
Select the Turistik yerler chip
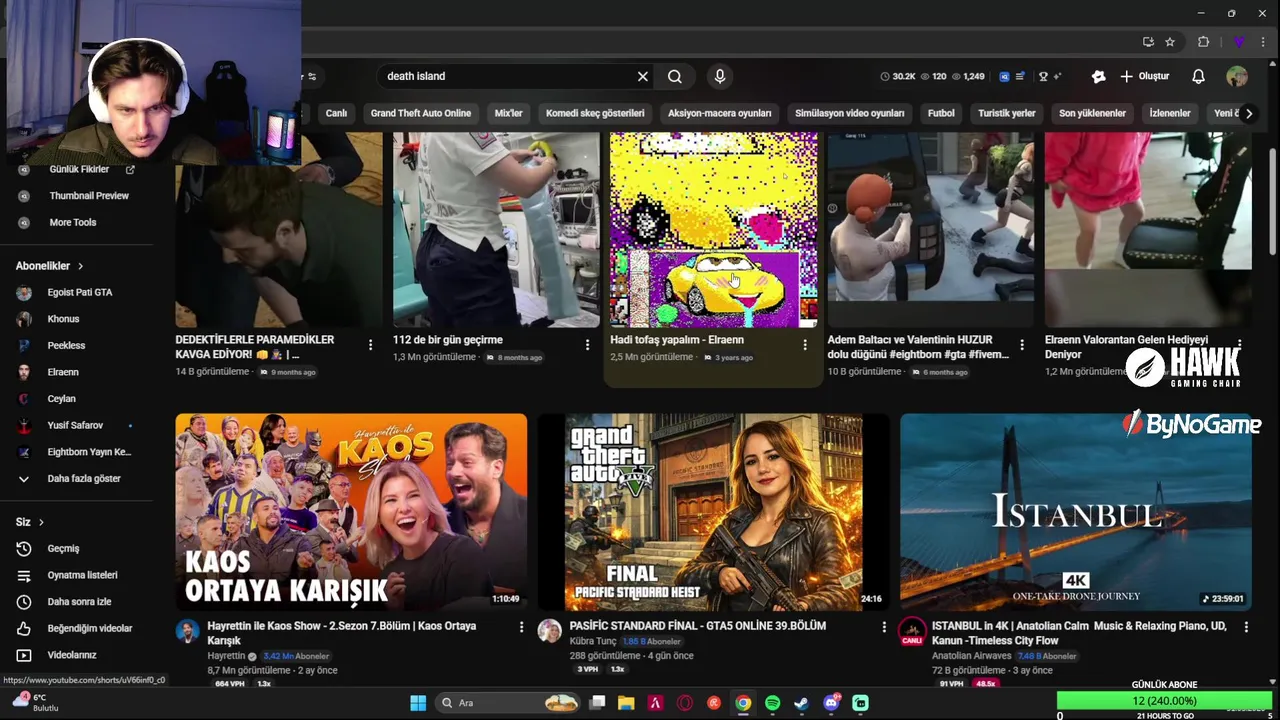point(1006,113)
